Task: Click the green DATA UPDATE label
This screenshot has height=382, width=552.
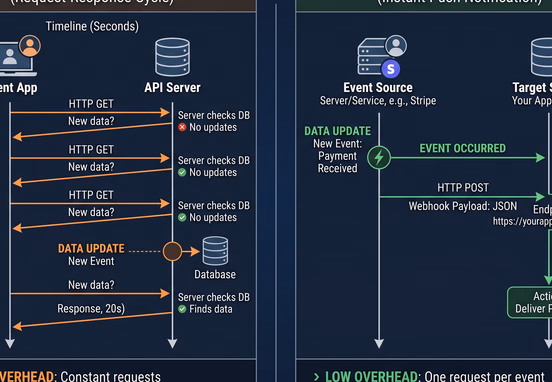Action: pos(338,131)
